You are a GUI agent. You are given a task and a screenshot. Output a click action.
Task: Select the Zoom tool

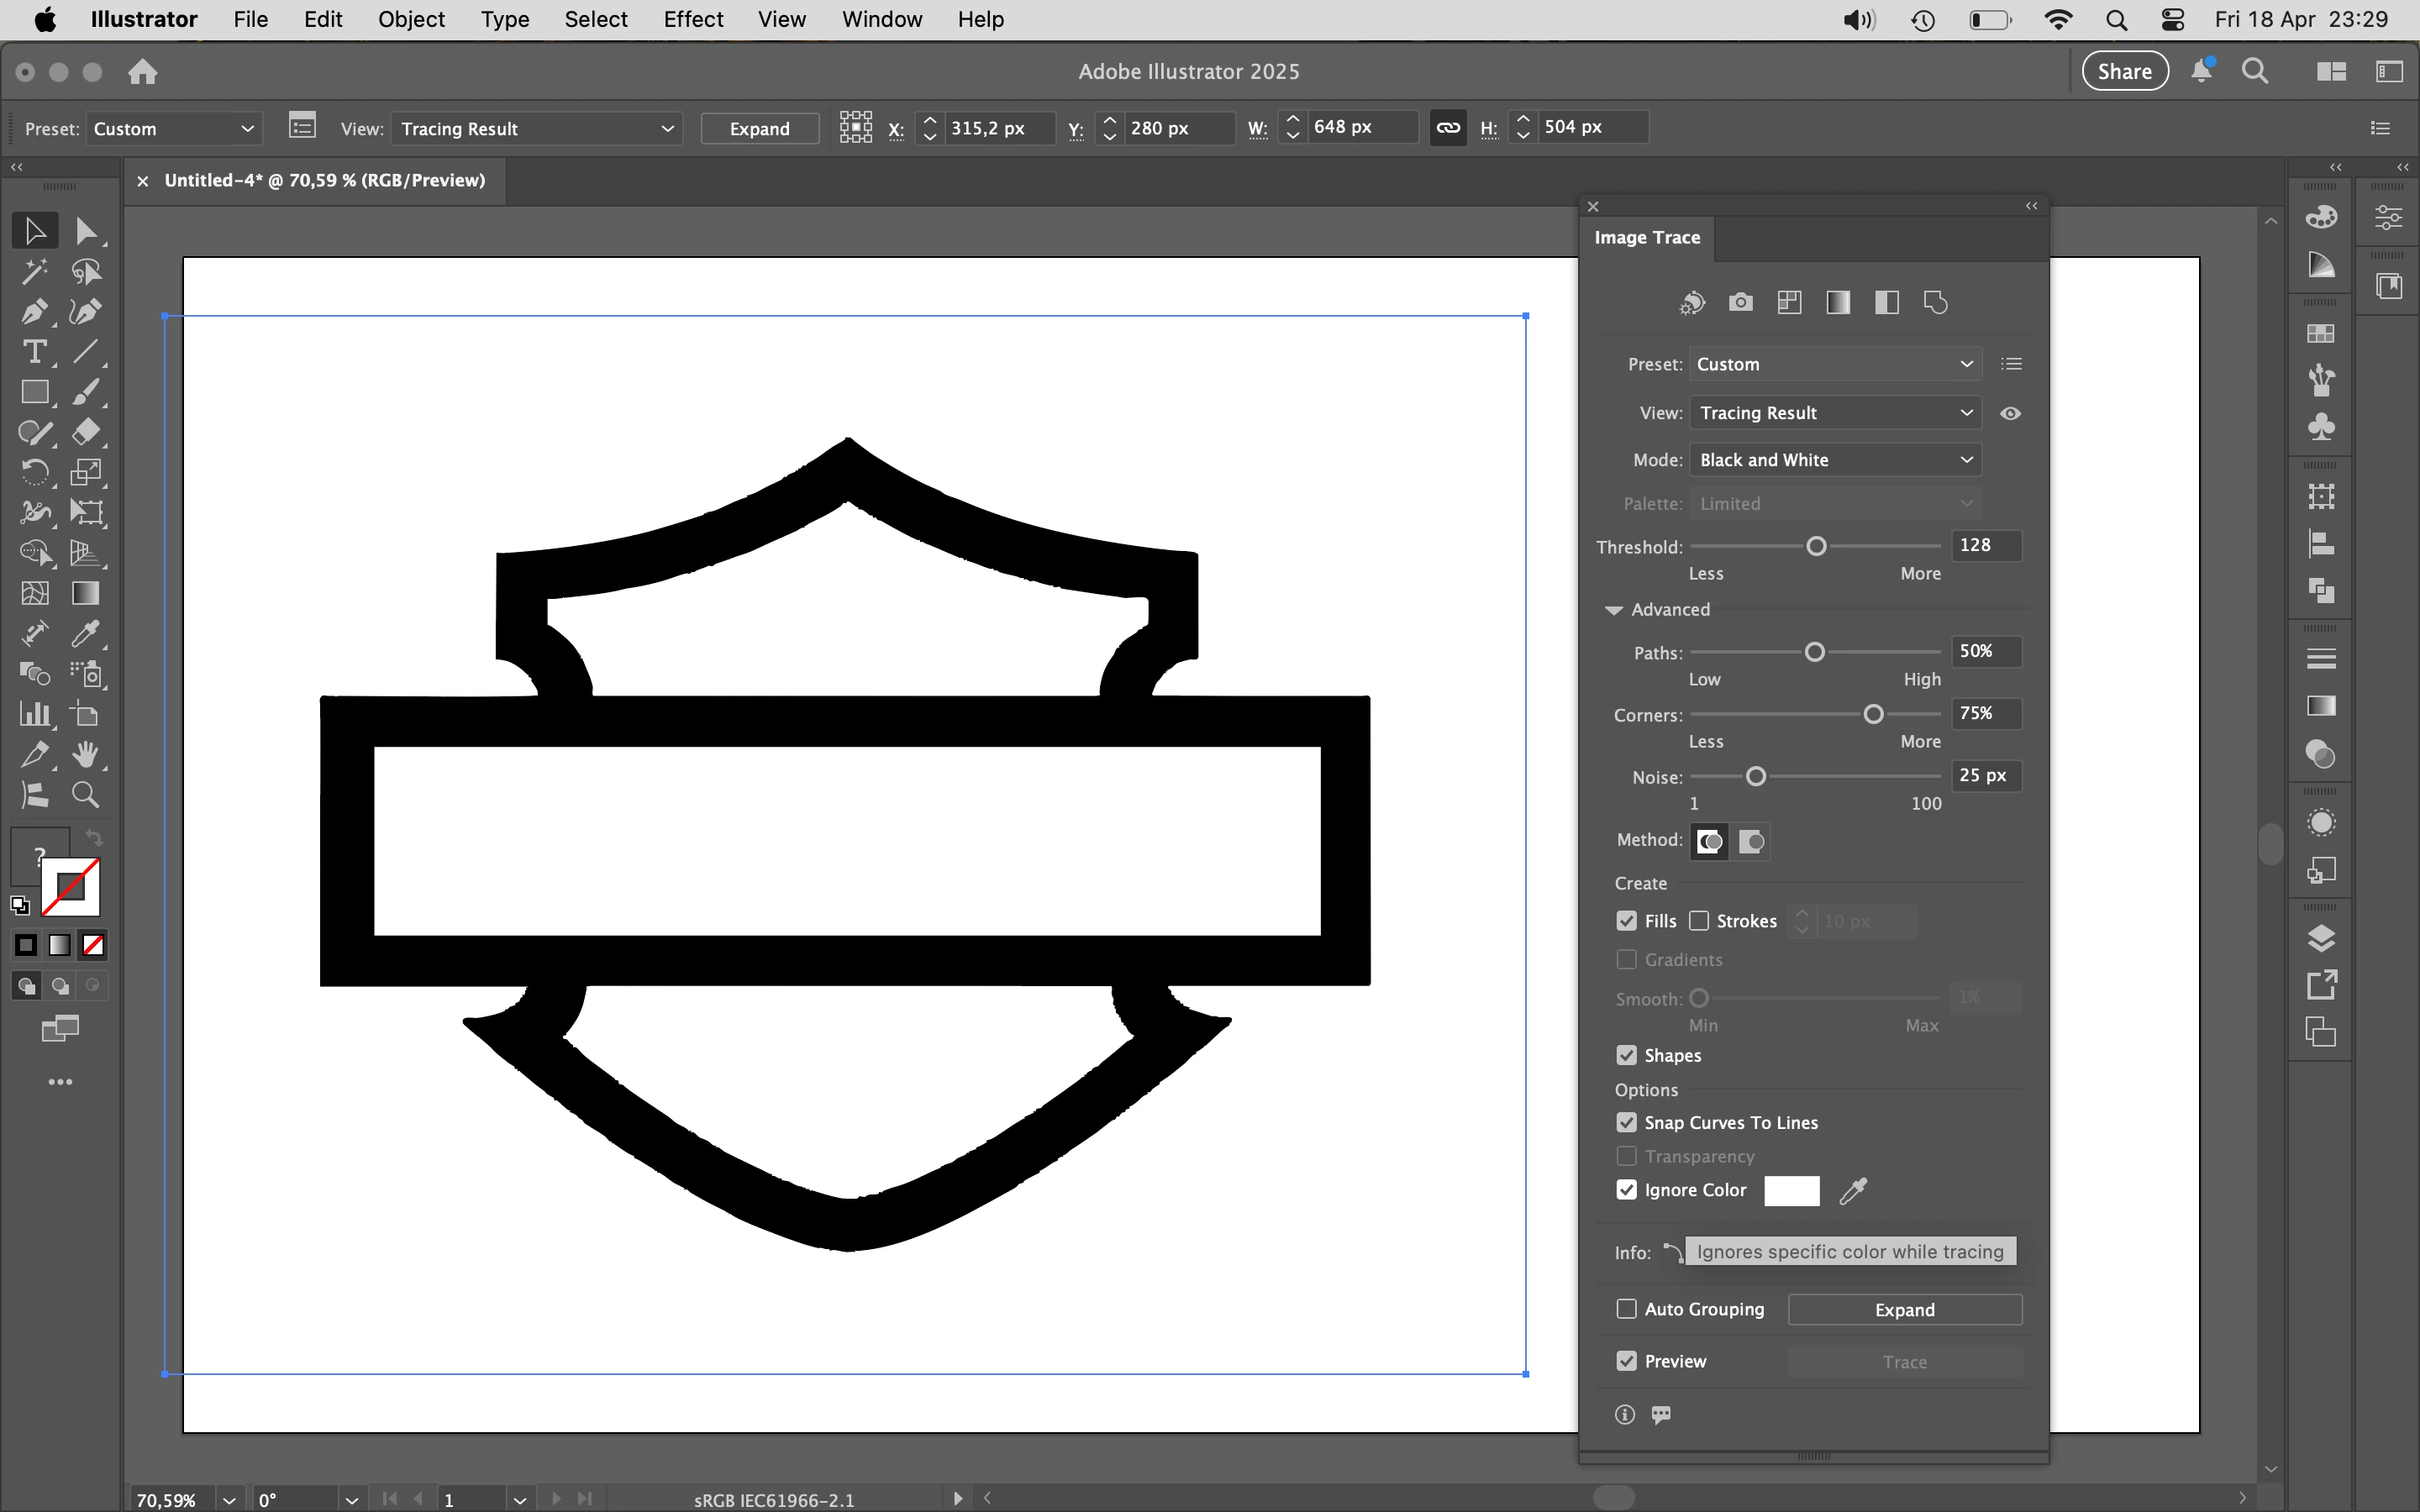86,795
